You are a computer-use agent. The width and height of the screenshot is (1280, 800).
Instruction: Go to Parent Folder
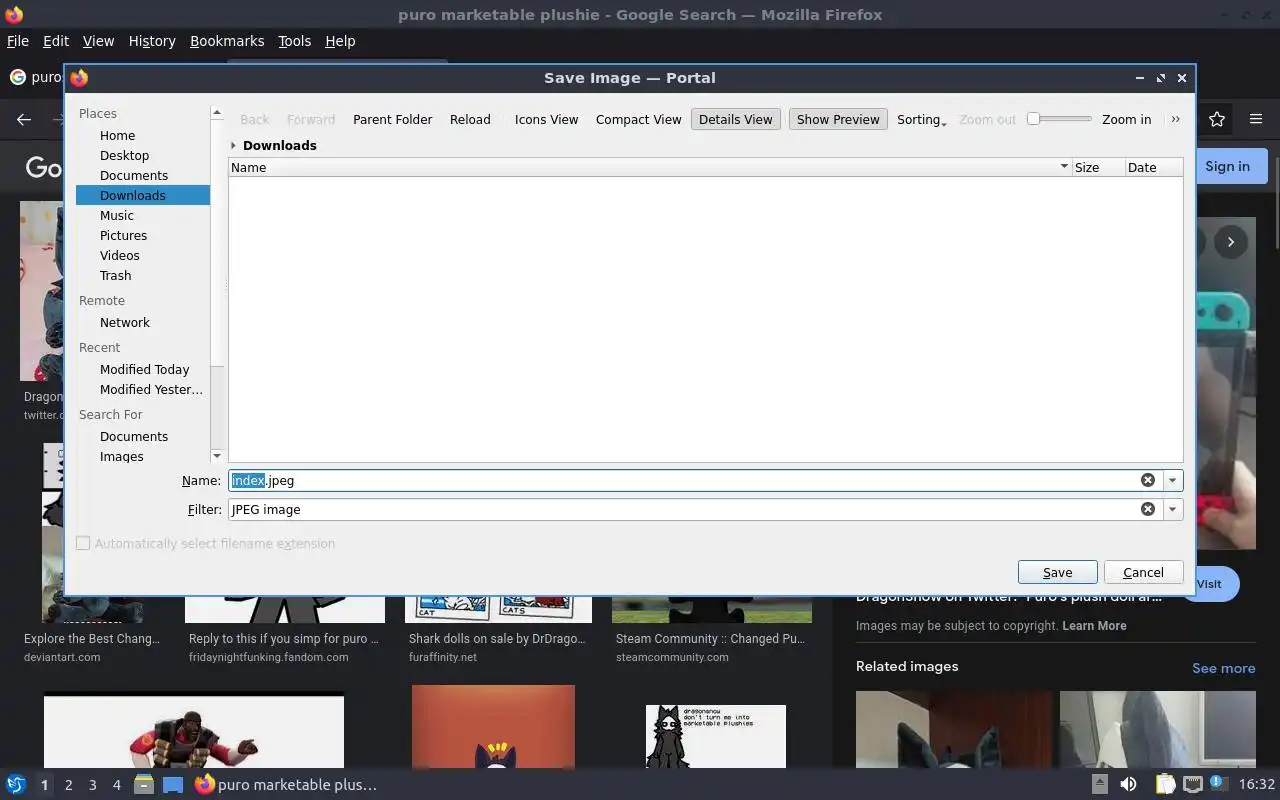pos(392,119)
